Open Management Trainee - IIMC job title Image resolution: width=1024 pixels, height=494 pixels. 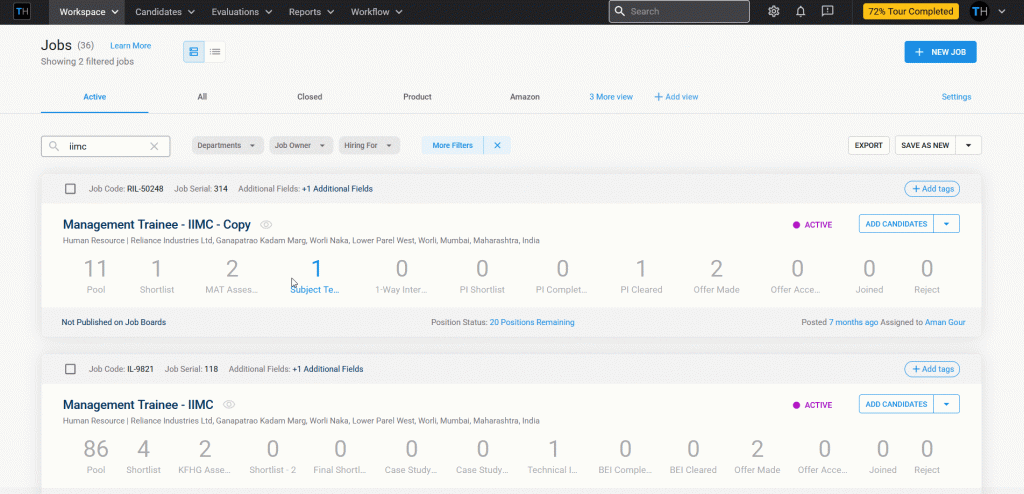(x=138, y=404)
